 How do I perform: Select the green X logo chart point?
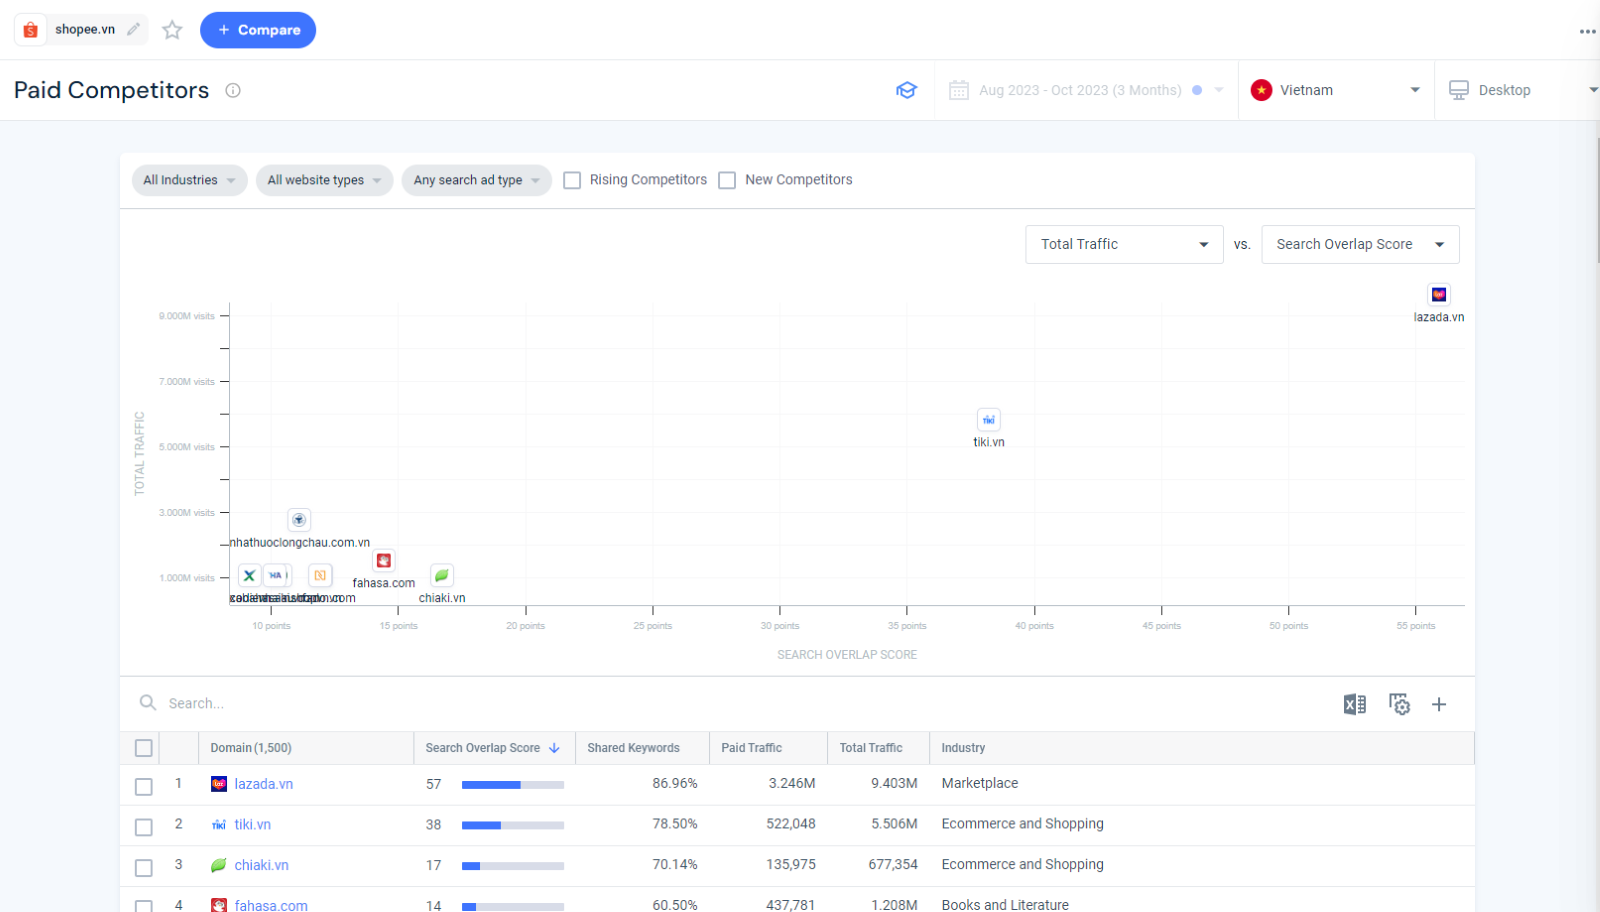click(249, 576)
